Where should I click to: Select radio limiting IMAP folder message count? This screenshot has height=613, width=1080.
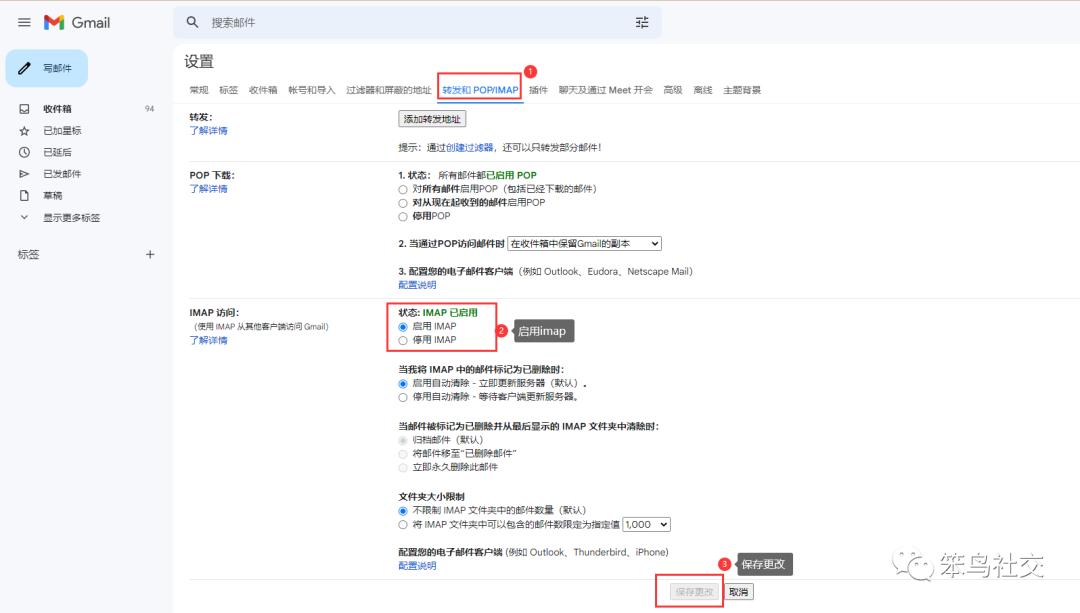click(403, 525)
